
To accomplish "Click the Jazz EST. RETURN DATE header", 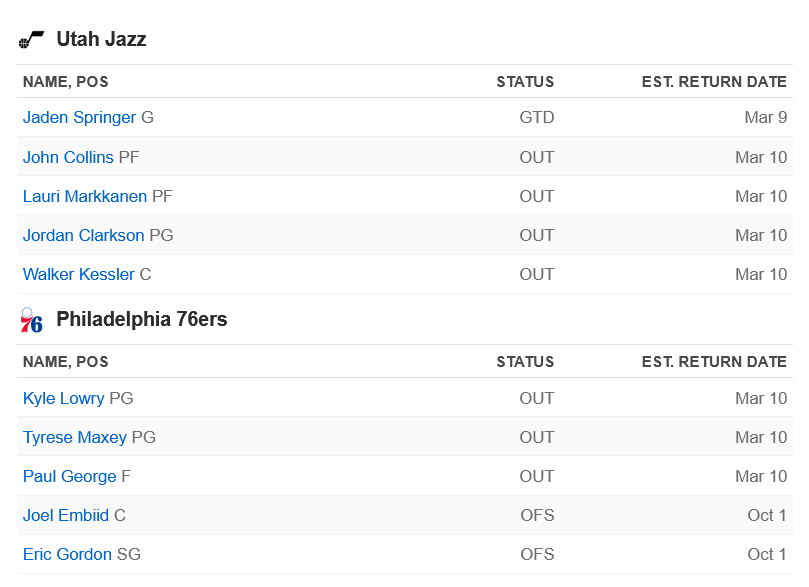I will 714,82.
